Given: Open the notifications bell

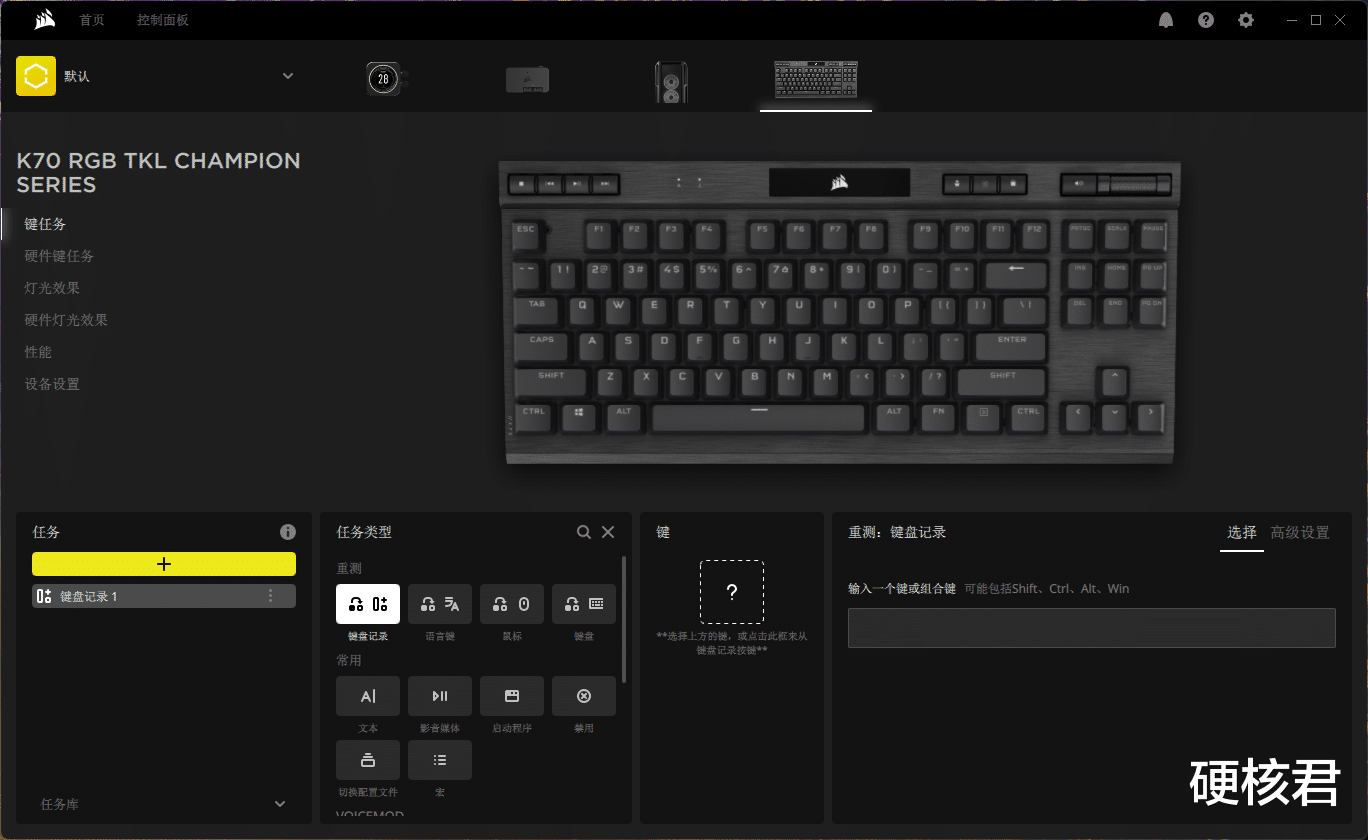Looking at the screenshot, I should (x=1166, y=20).
